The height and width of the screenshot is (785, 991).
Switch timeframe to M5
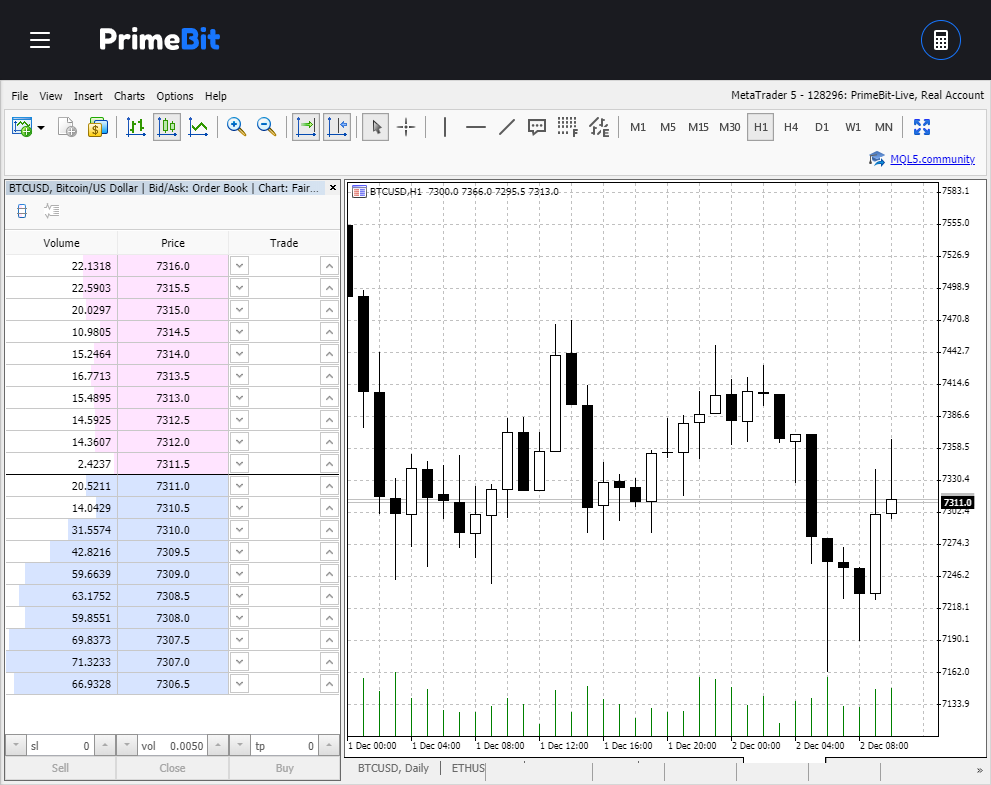tap(667, 127)
